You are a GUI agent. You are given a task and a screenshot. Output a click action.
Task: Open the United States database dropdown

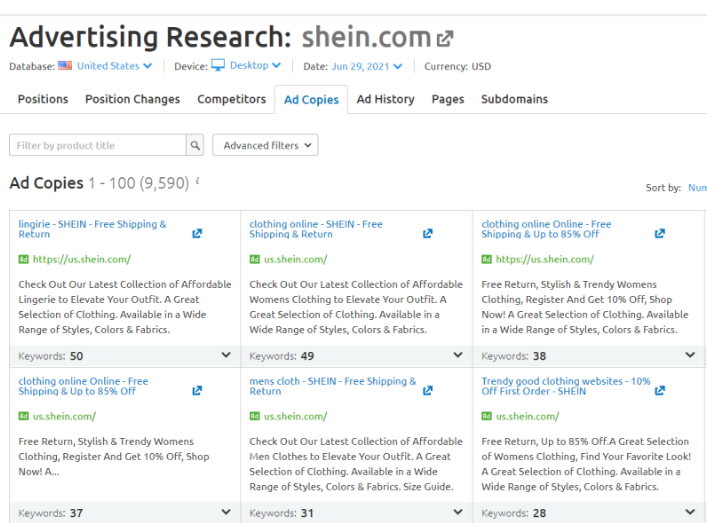pos(114,66)
